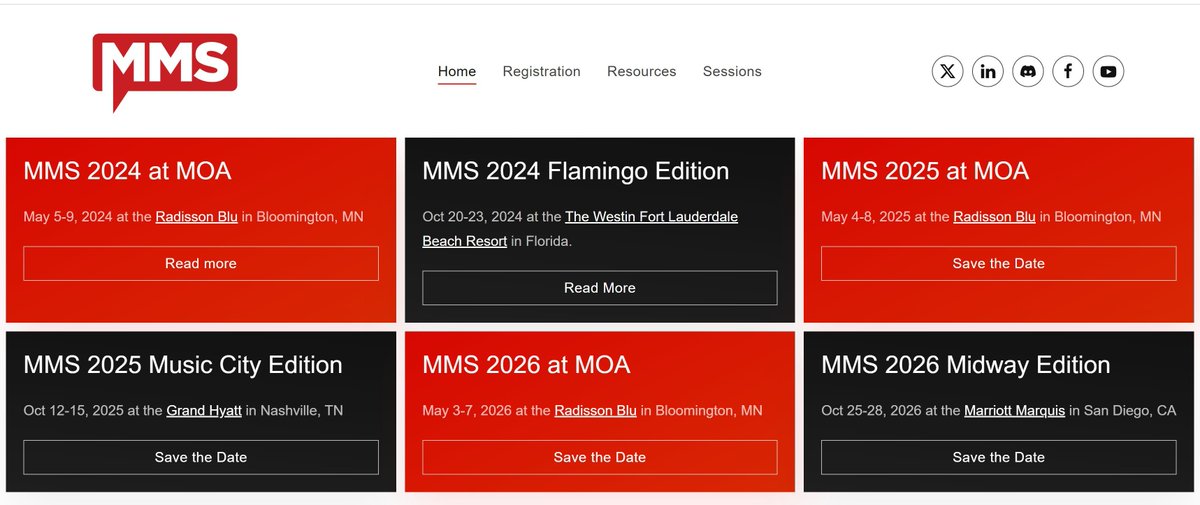Open the Resources nav item
Screen dimensions: 1200x505
click(642, 71)
